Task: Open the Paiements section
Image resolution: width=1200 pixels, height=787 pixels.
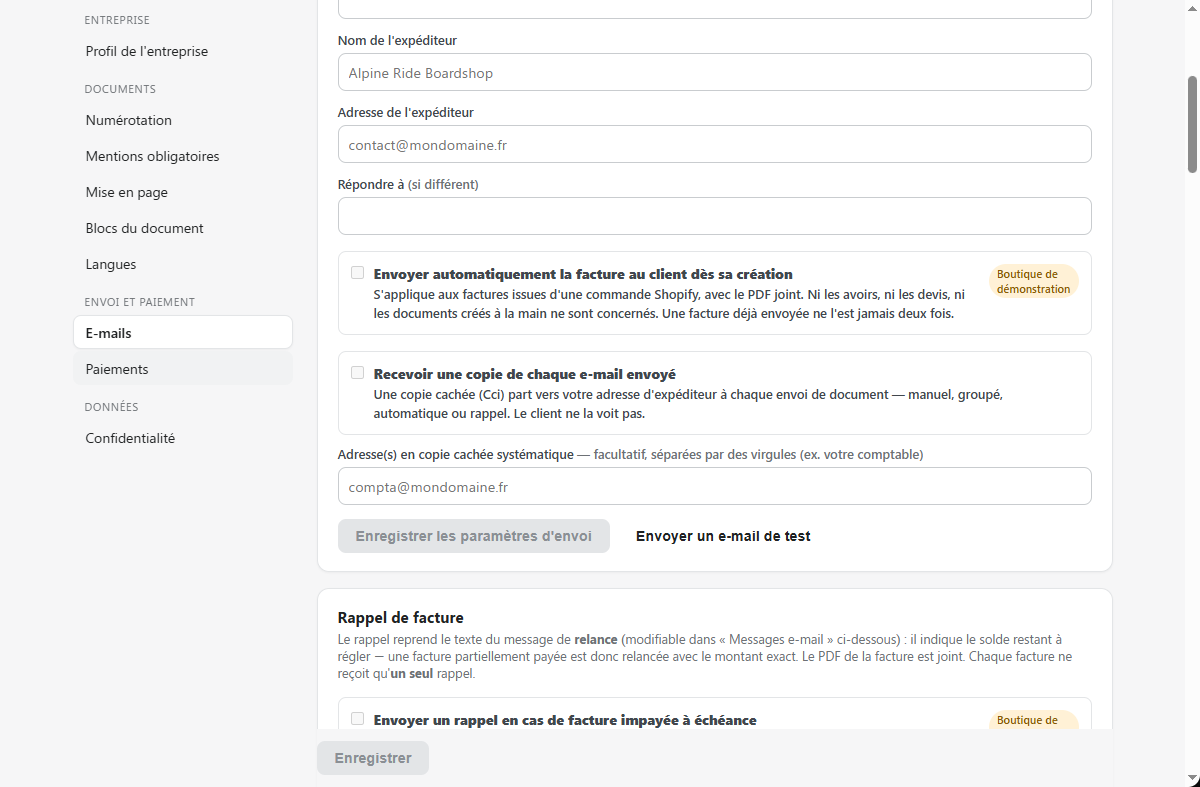Action: pyautogui.click(x=183, y=369)
